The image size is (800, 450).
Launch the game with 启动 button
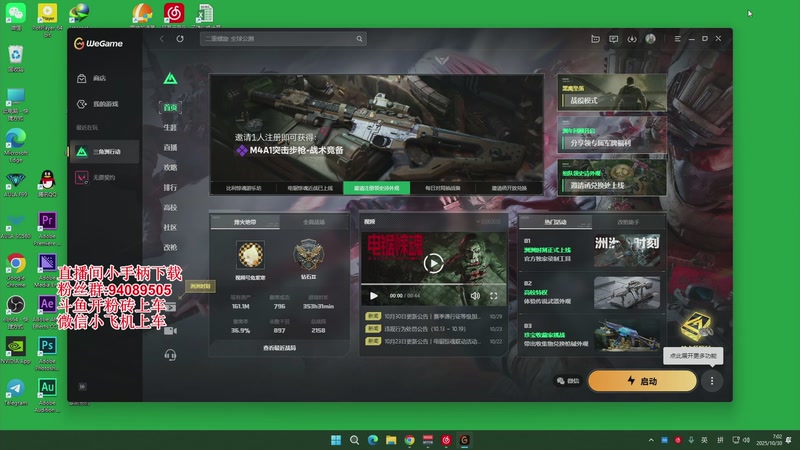[x=642, y=381]
